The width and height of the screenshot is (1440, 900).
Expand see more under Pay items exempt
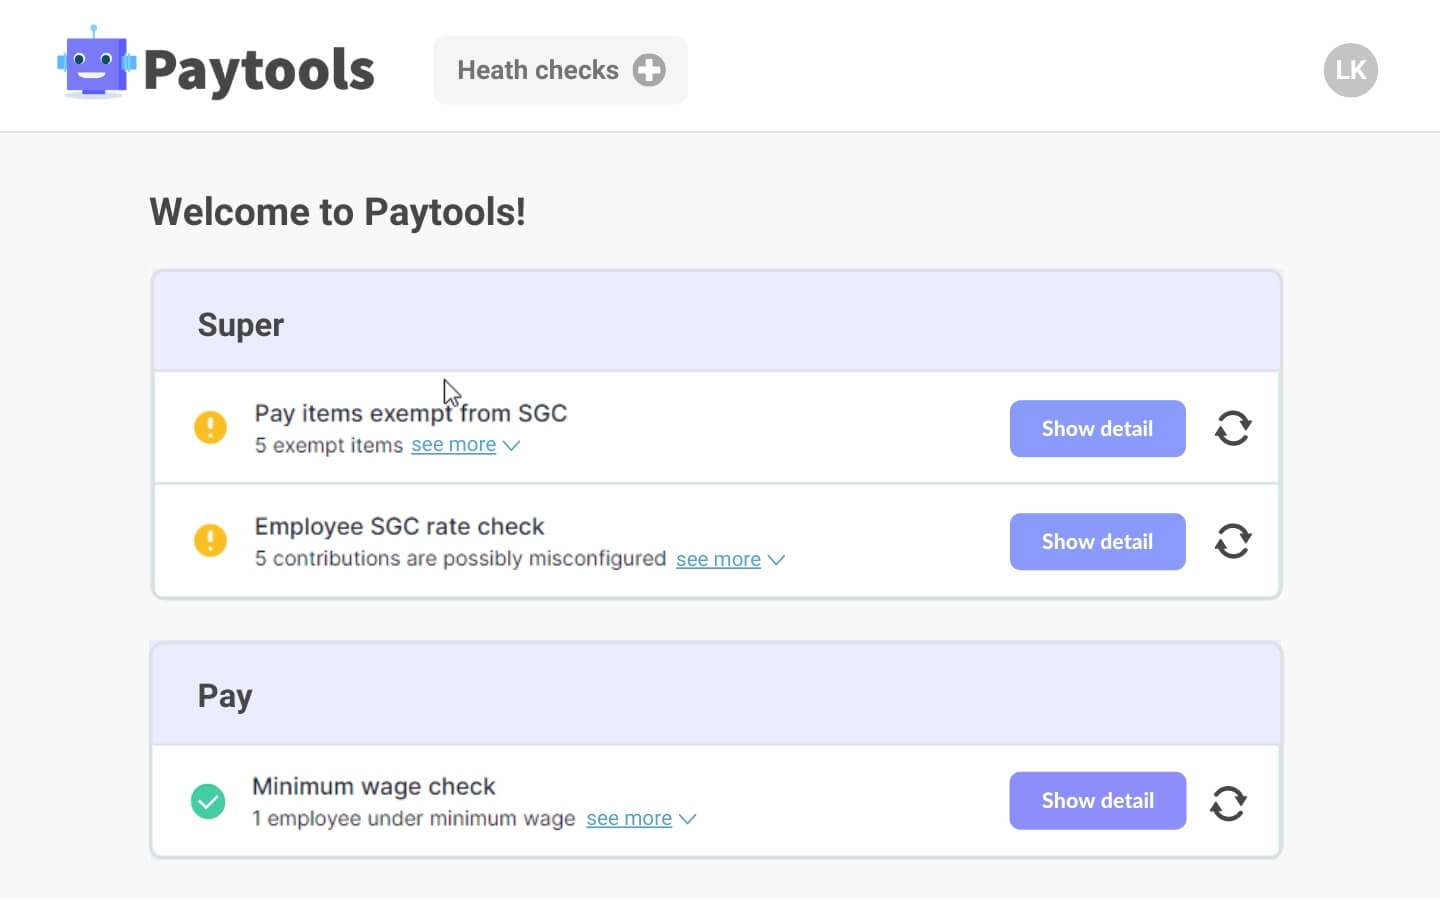(x=453, y=444)
